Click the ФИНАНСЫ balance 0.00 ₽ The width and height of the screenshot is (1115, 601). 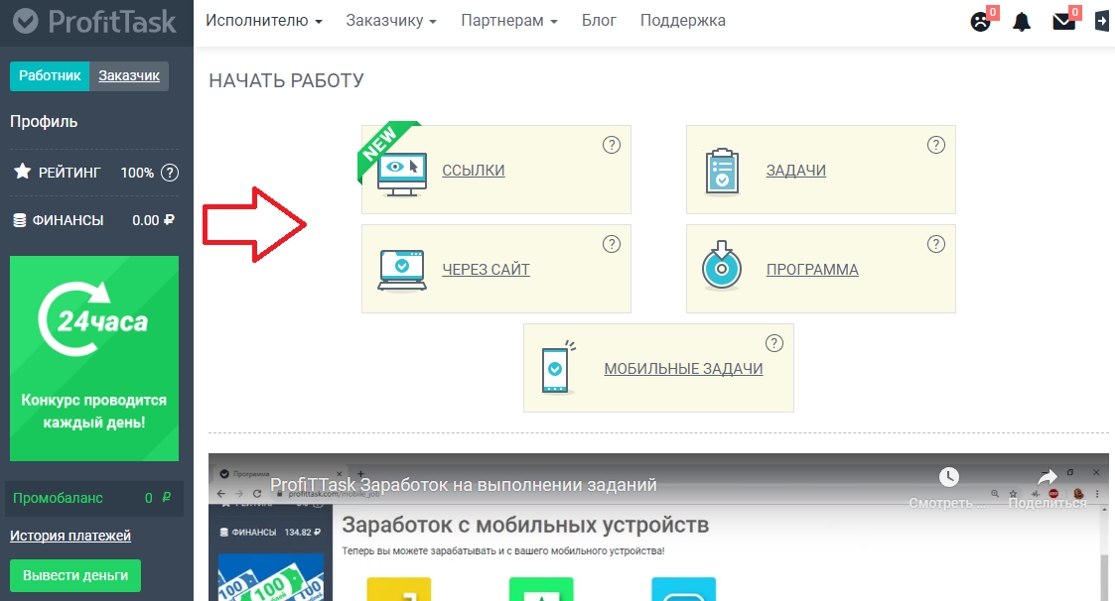(x=153, y=220)
